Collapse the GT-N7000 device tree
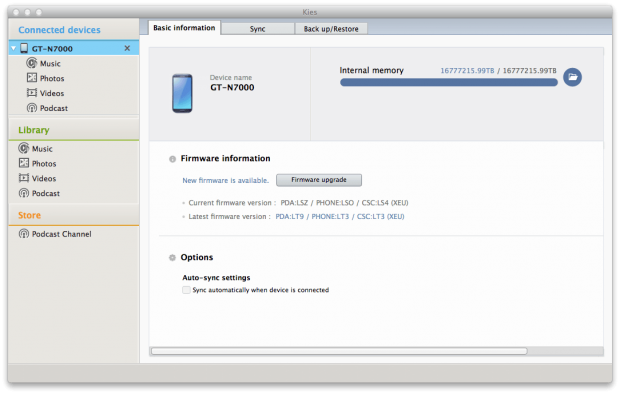The image size is (620, 394). point(13,48)
